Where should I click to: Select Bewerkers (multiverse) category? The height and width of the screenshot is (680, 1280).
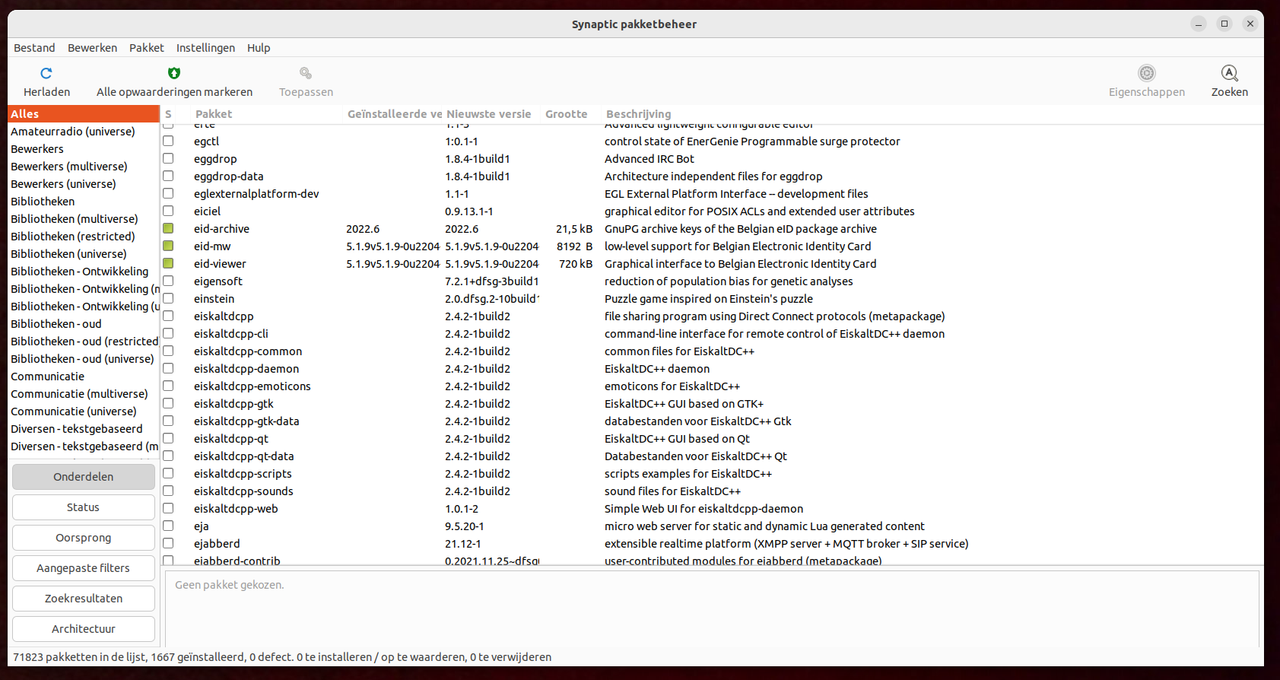(83, 167)
